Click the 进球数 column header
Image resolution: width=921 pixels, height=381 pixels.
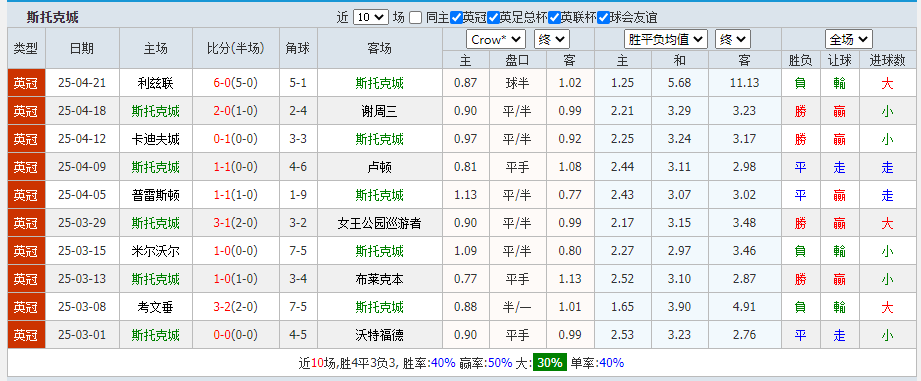pyautogui.click(x=888, y=60)
